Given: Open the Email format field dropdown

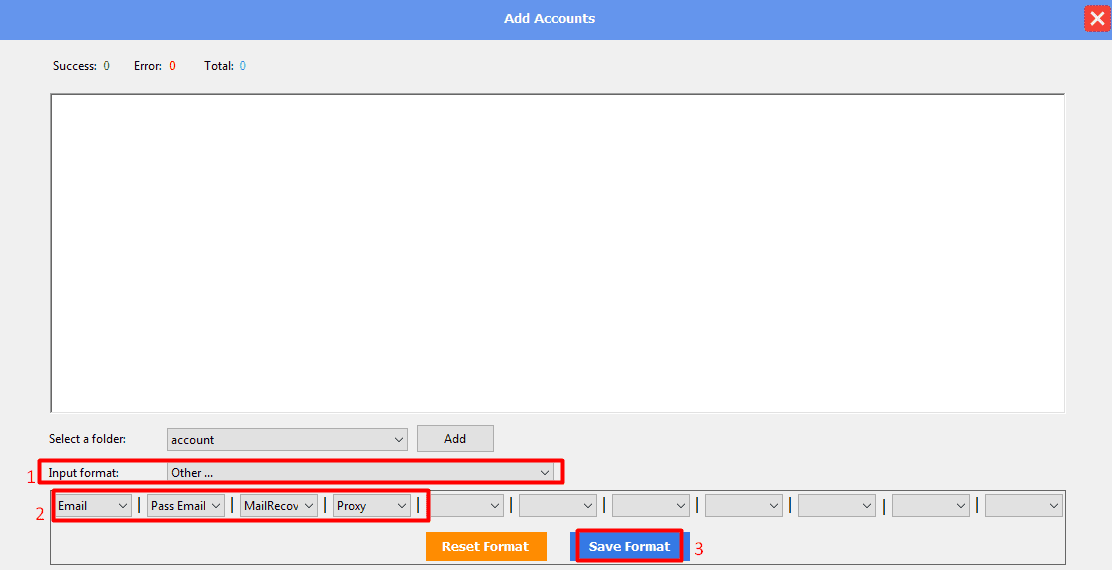Looking at the screenshot, I should coord(93,506).
